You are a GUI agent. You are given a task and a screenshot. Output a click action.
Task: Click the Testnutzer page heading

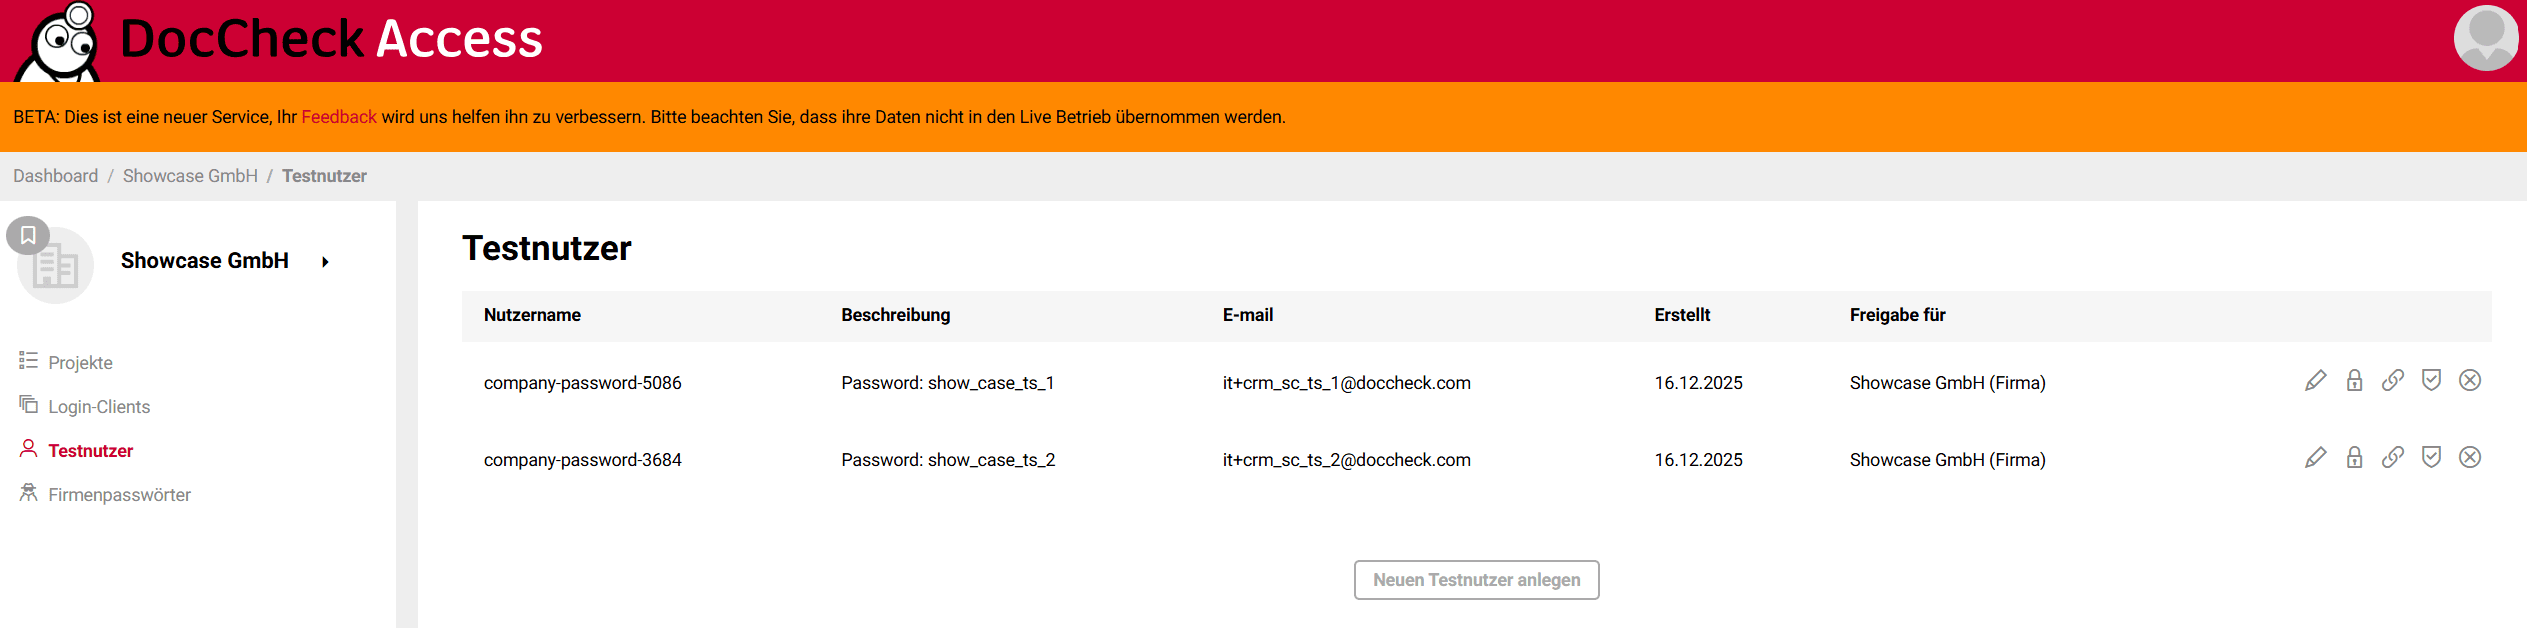[x=546, y=248]
